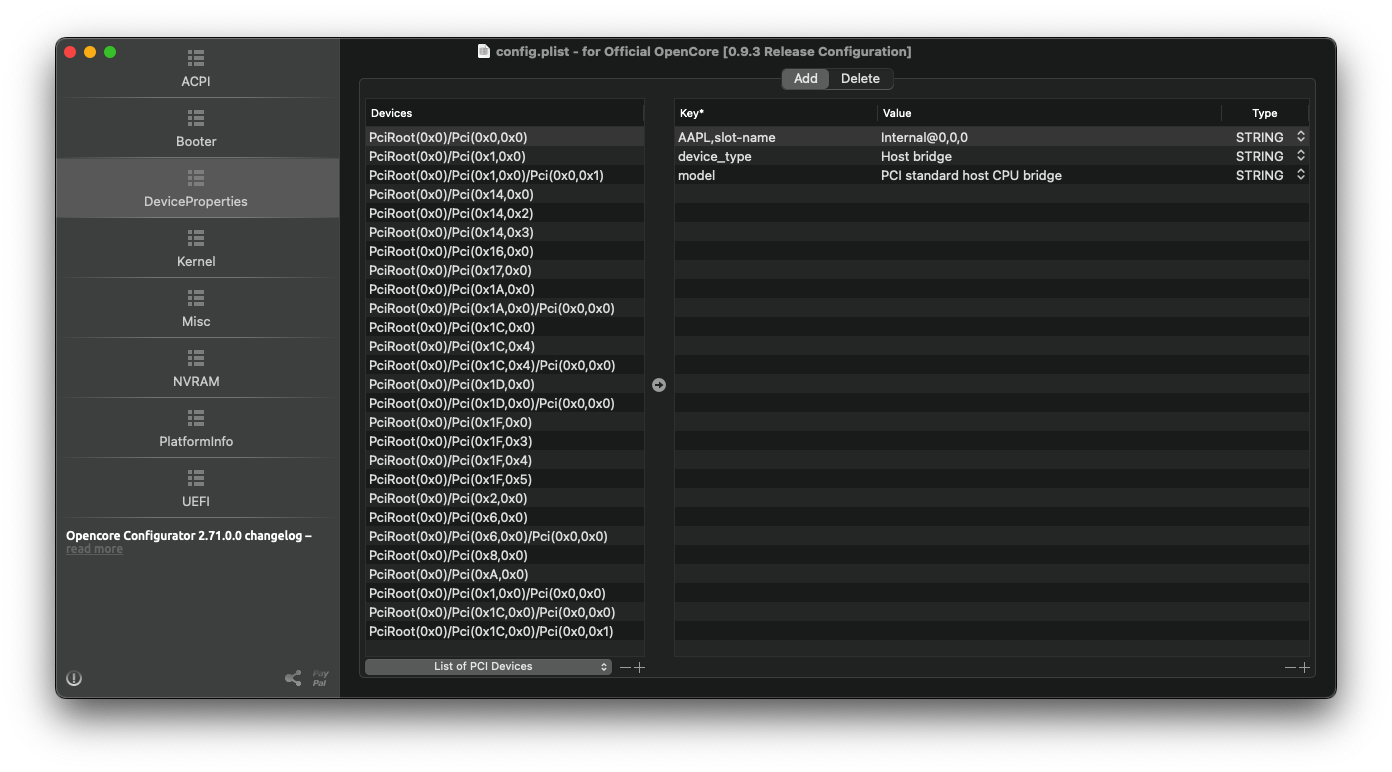Click the Devices column header
The height and width of the screenshot is (772, 1392).
pyautogui.click(x=505, y=113)
